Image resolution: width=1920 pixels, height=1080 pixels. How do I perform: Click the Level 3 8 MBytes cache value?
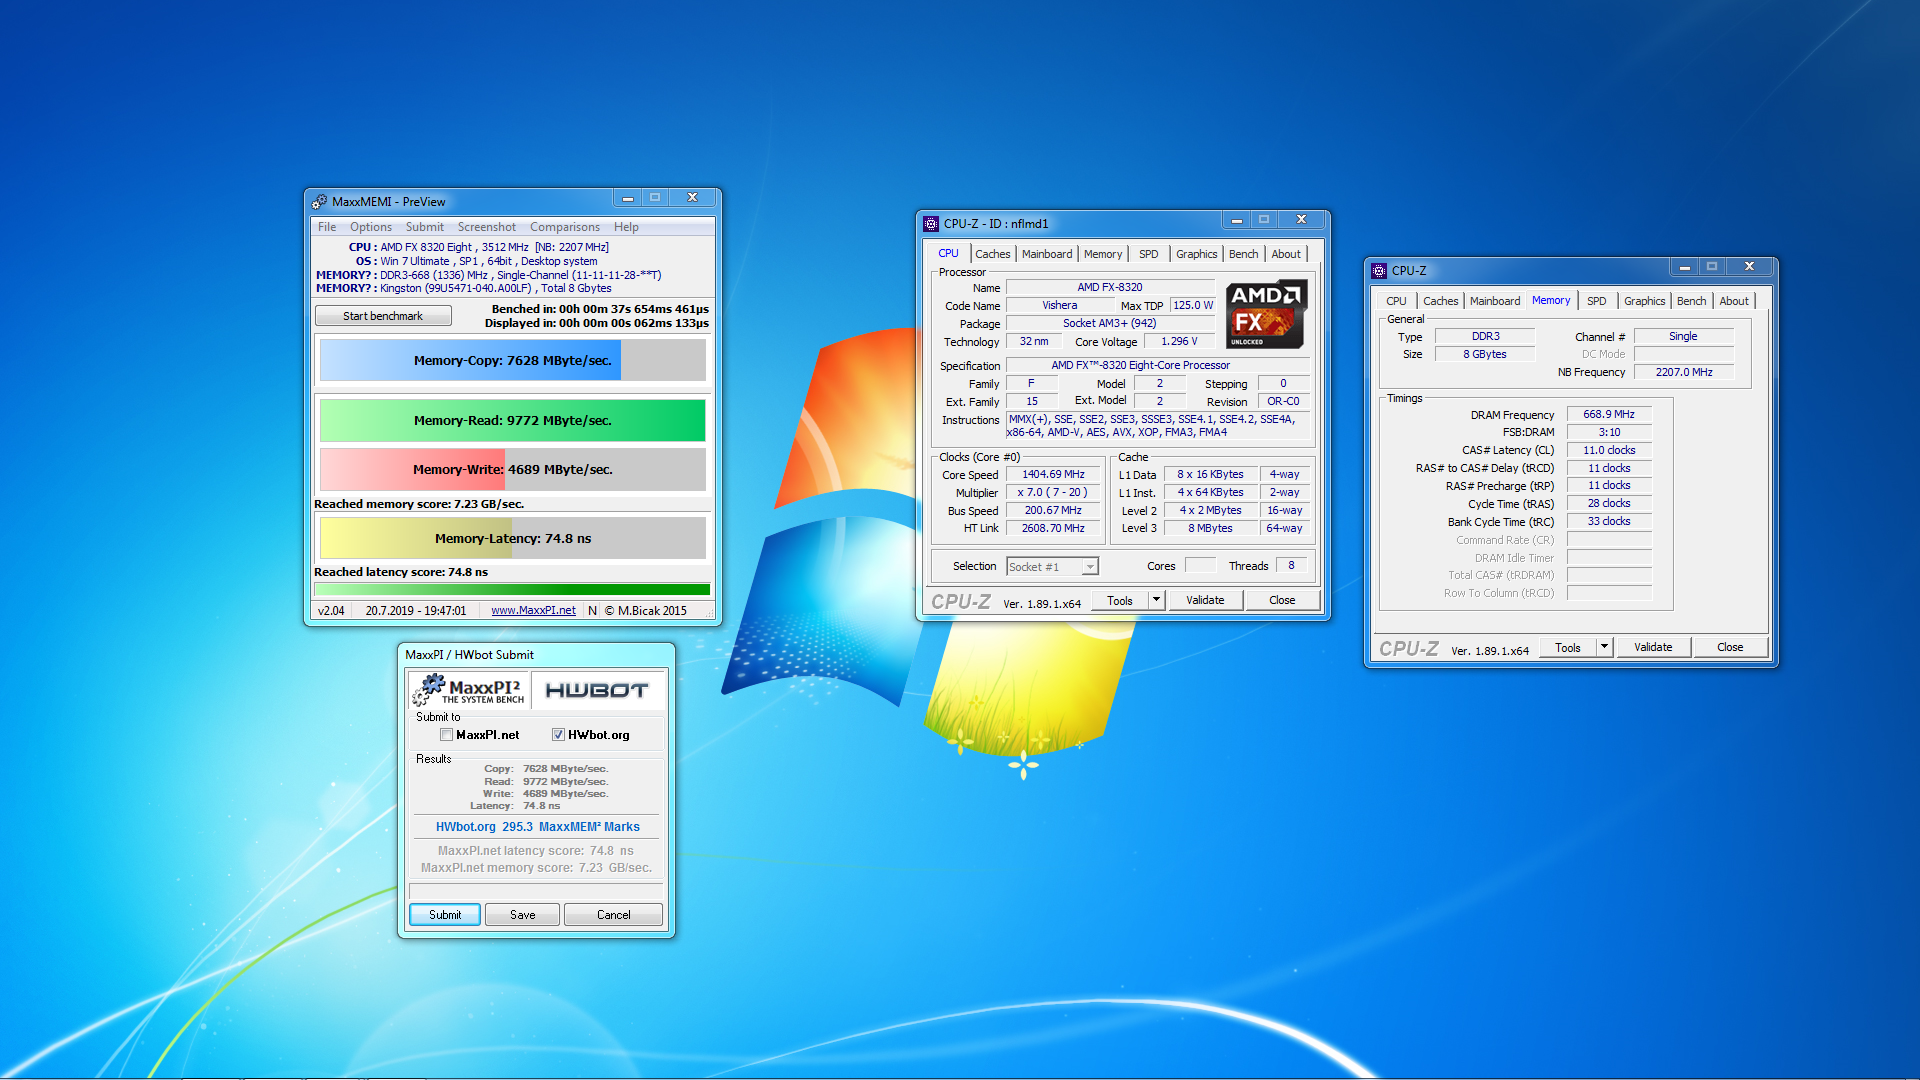[1210, 528]
